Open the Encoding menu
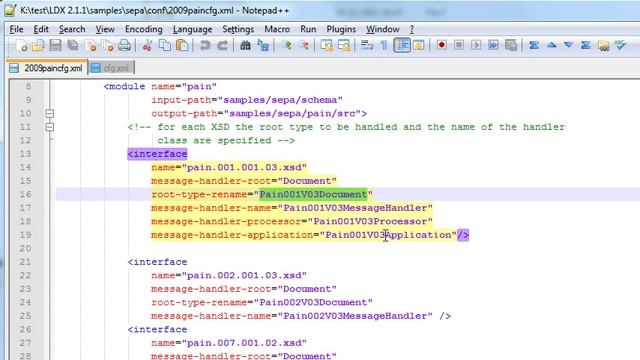The image size is (640, 360). coord(144,29)
